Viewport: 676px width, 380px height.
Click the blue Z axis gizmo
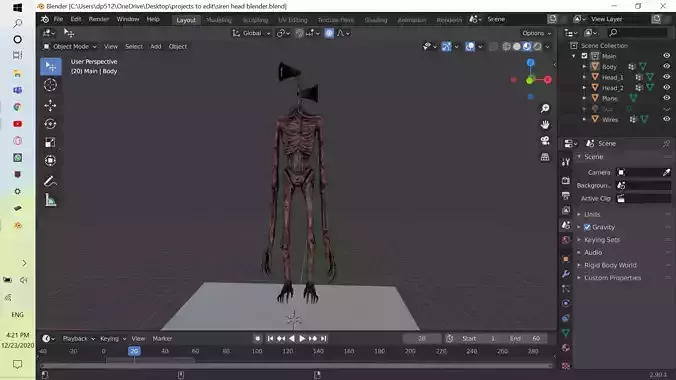tap(530, 63)
